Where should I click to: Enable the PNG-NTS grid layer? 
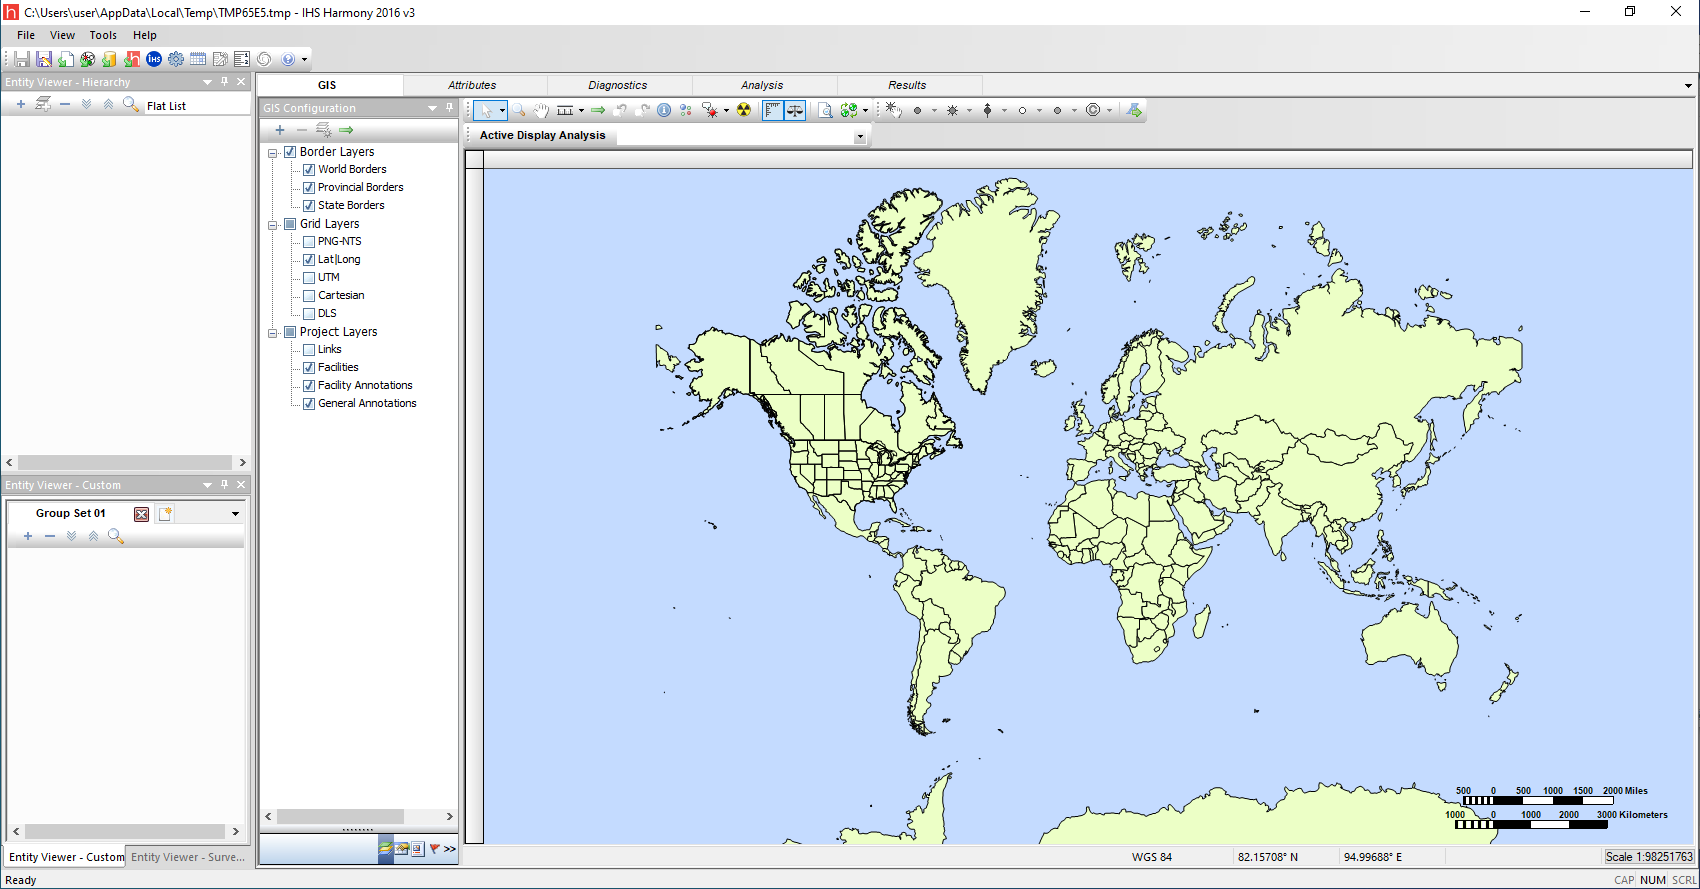(x=309, y=242)
